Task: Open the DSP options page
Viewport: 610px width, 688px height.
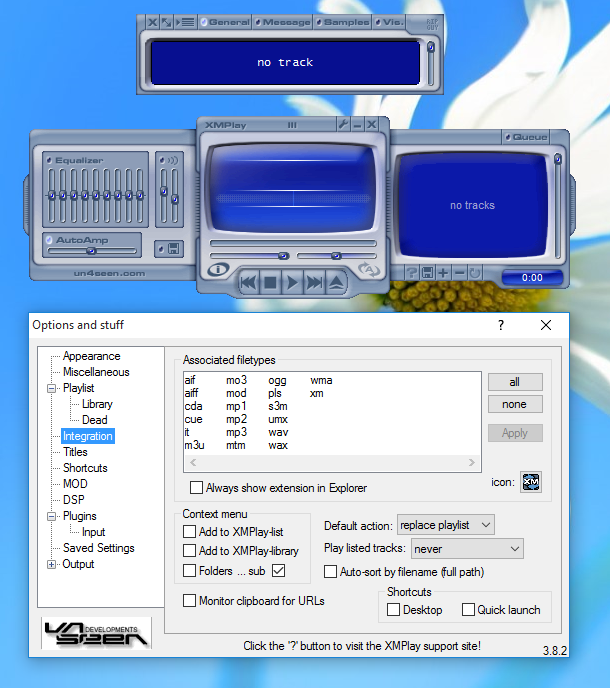Action: (x=74, y=500)
